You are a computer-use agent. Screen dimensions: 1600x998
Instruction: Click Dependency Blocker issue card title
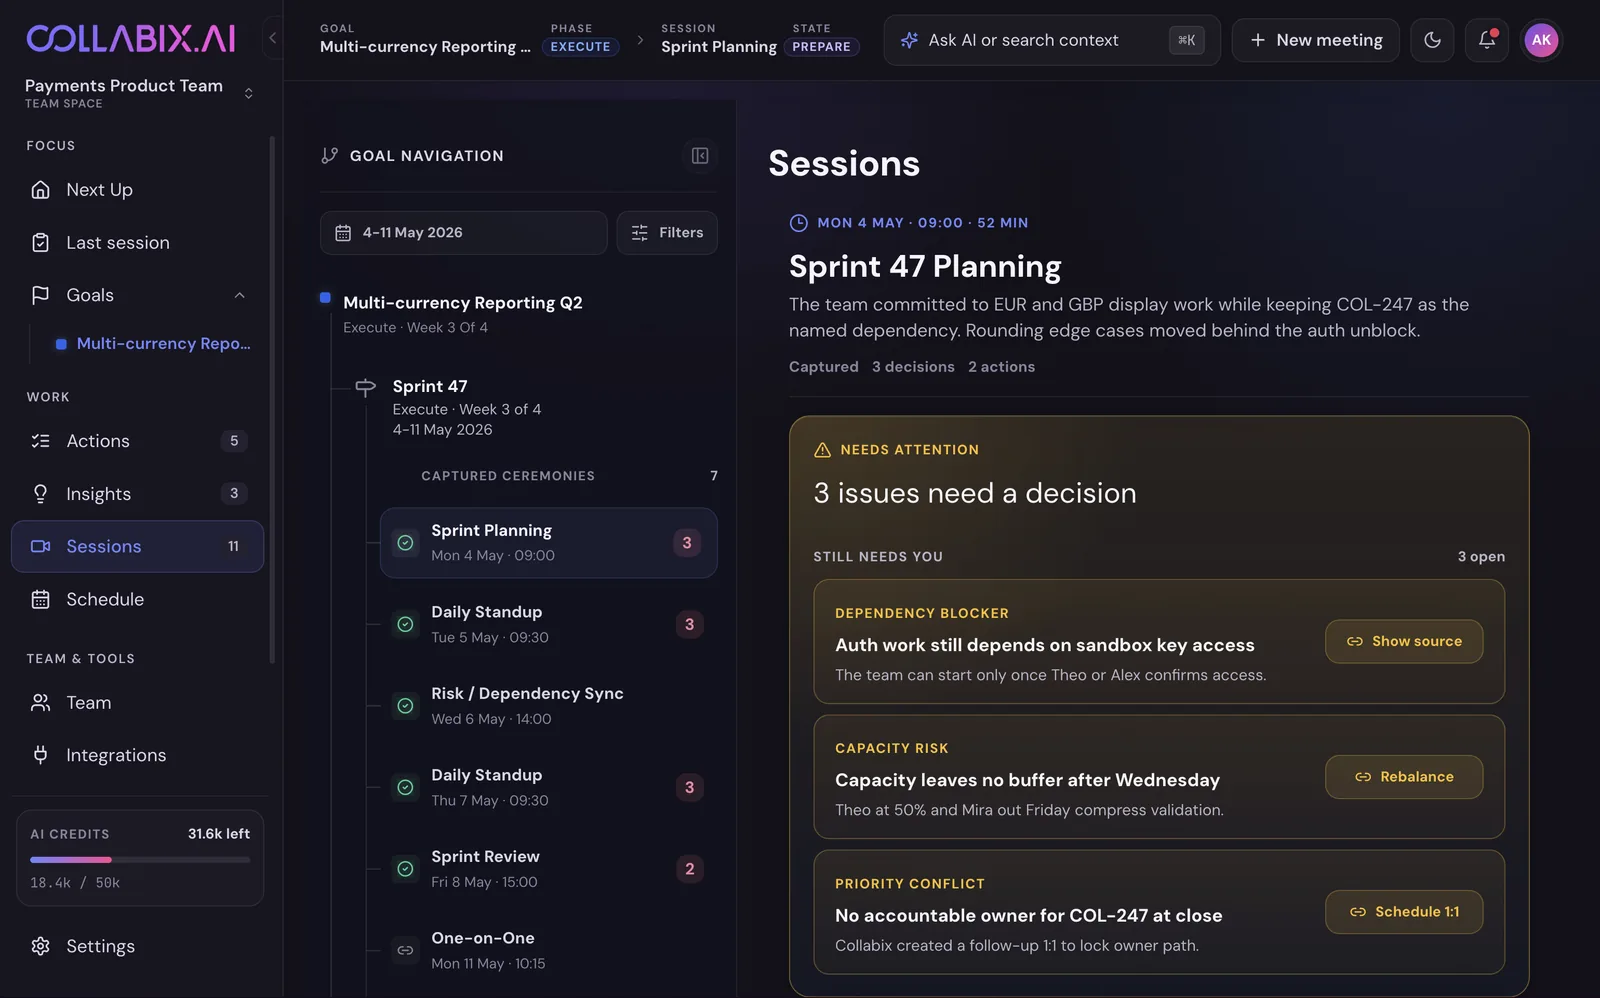[1045, 645]
